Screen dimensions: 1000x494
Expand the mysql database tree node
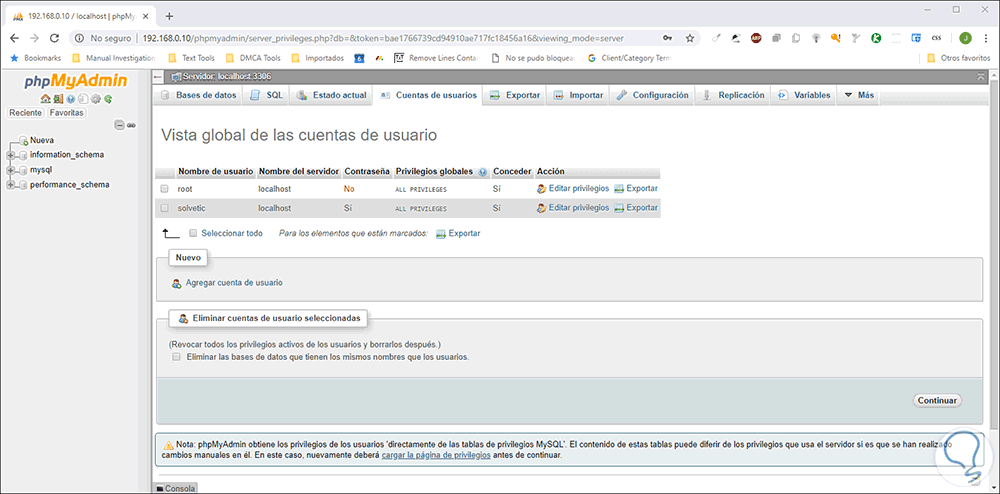click(x=10, y=170)
